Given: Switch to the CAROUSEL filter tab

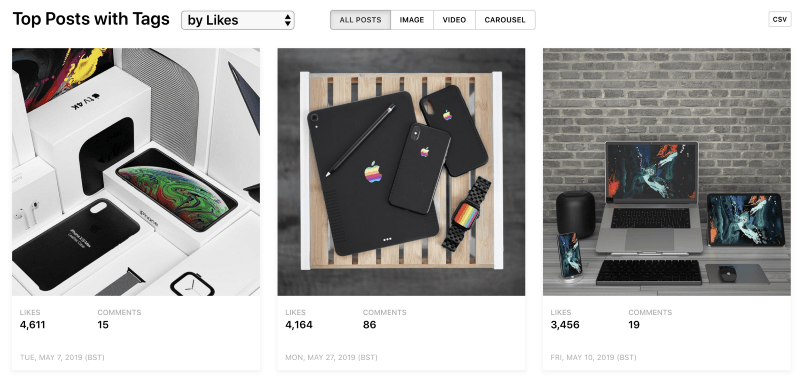Looking at the screenshot, I should pos(505,20).
